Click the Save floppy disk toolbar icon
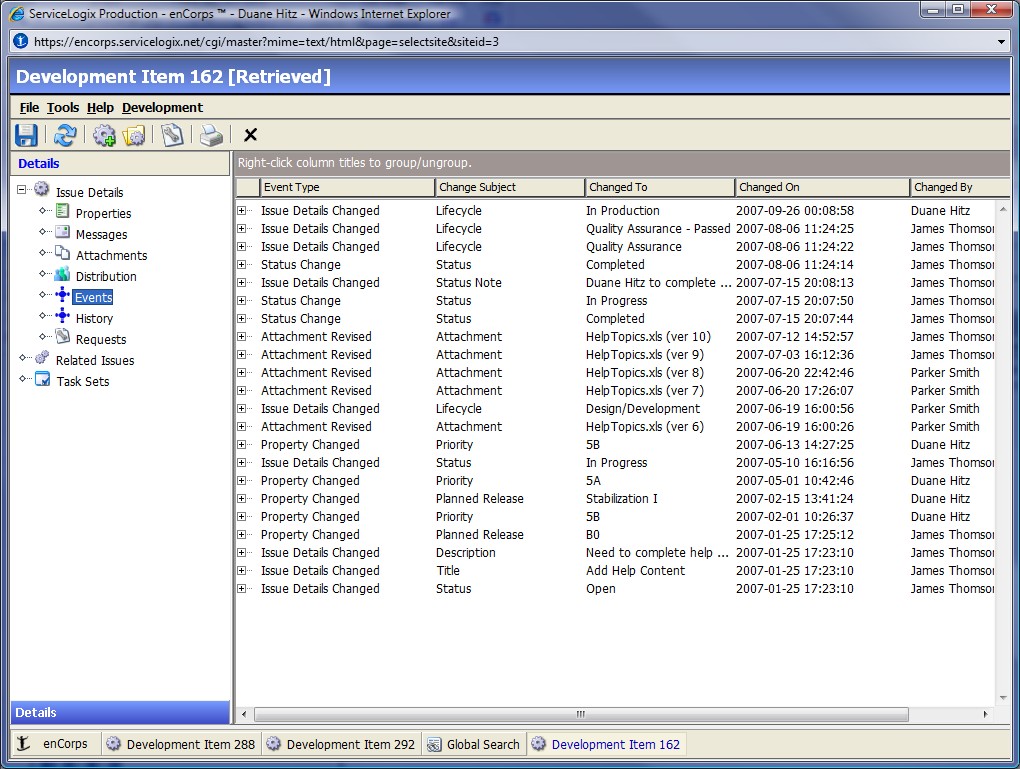Image resolution: width=1020 pixels, height=769 pixels. coord(26,135)
